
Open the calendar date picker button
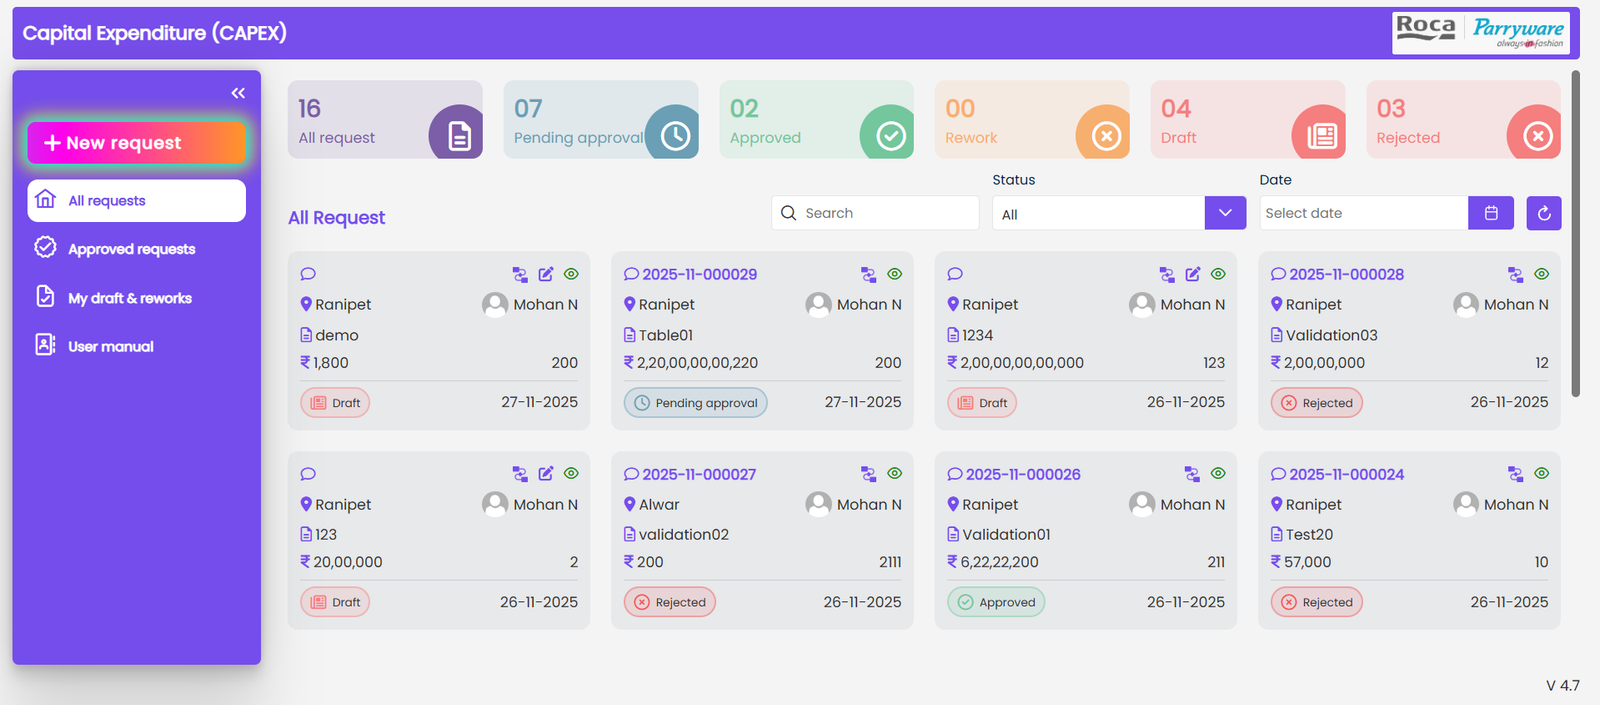coord(1491,213)
